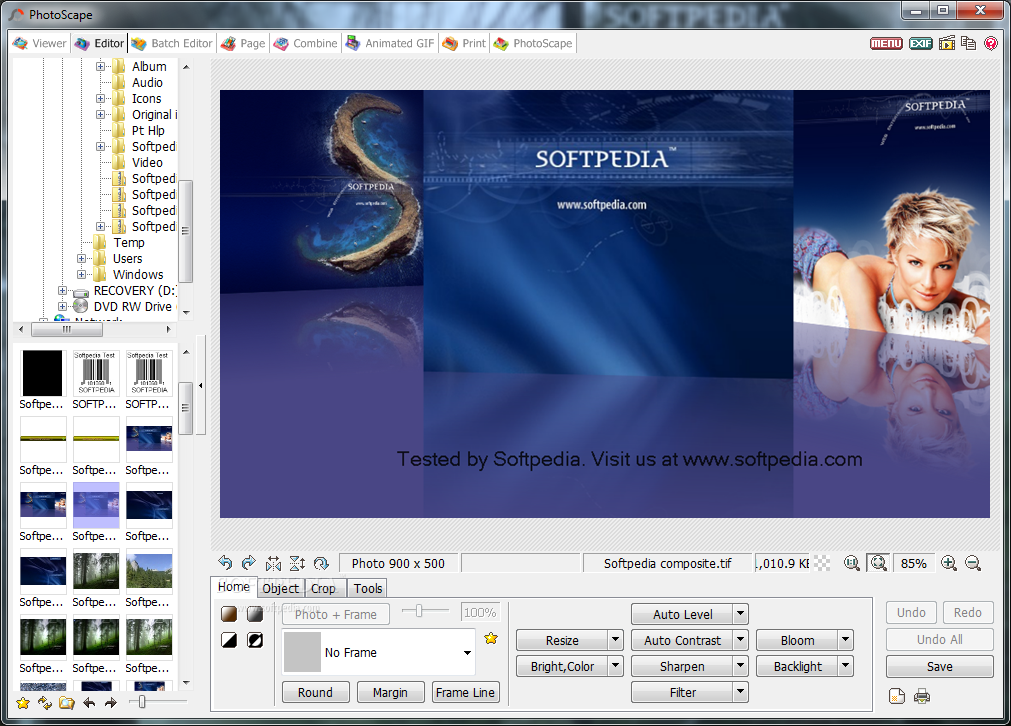
Task: Open the Auto Level dropdown arrow
Action: point(741,614)
